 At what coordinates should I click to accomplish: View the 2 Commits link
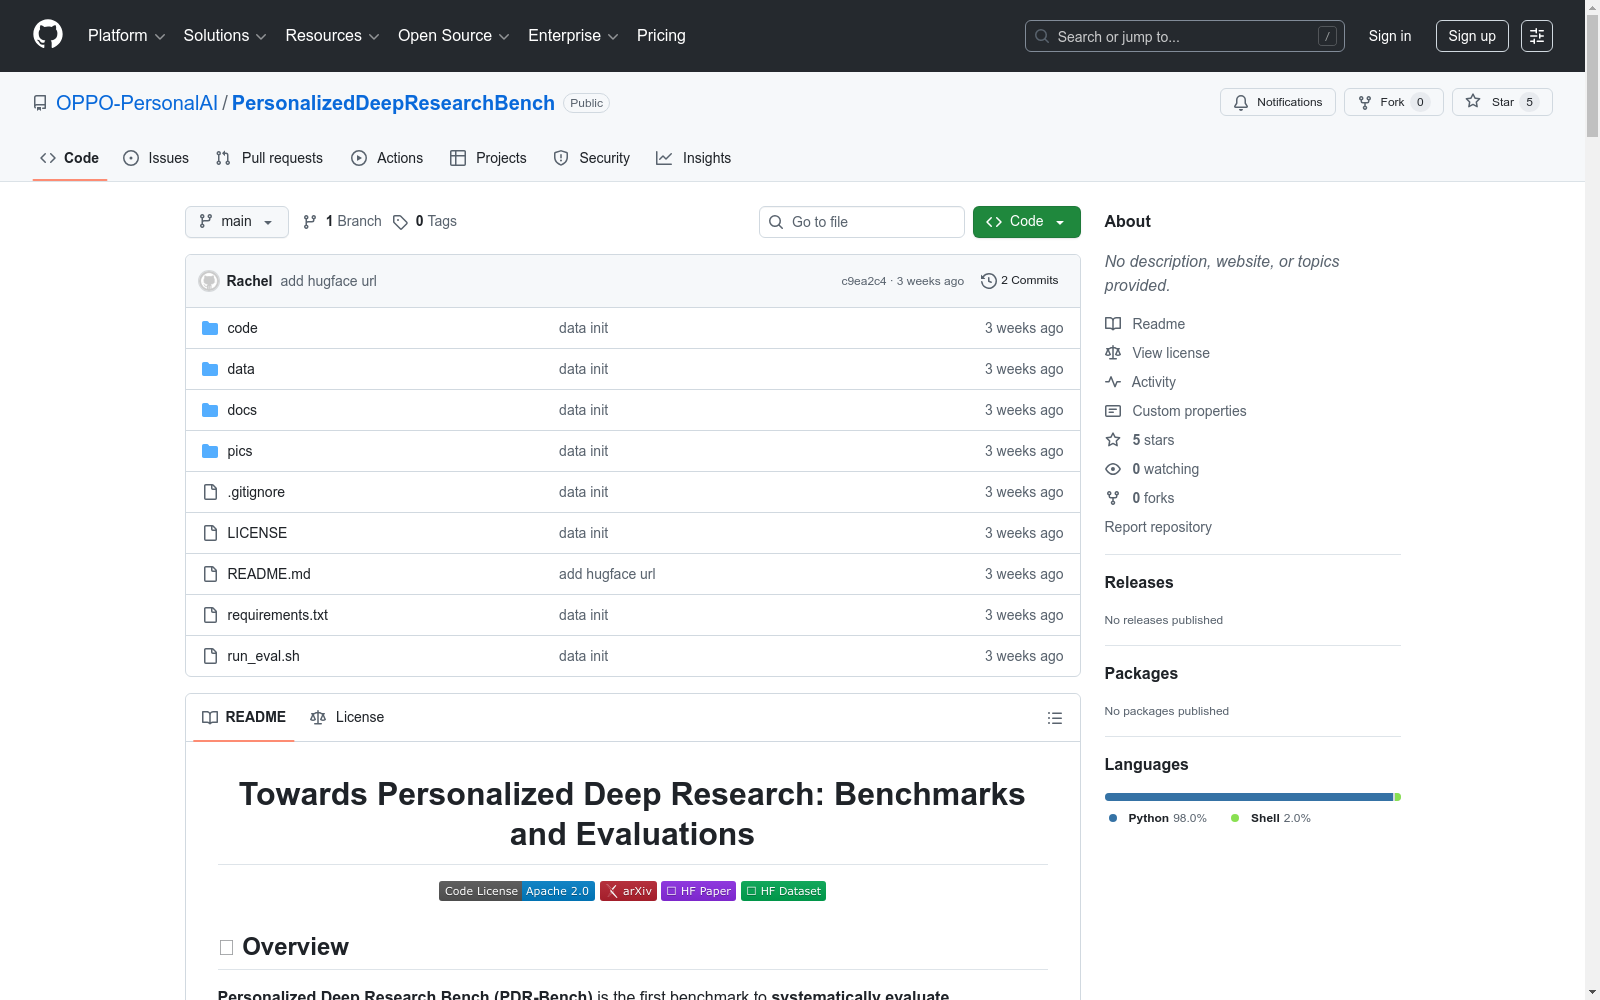click(x=1019, y=281)
